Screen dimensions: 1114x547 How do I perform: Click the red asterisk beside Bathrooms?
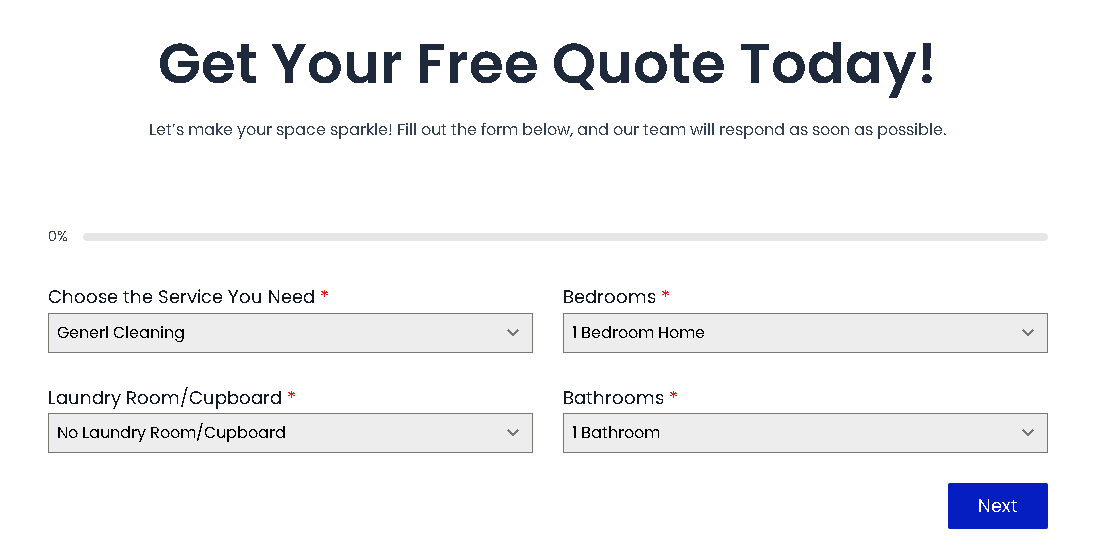click(x=674, y=397)
